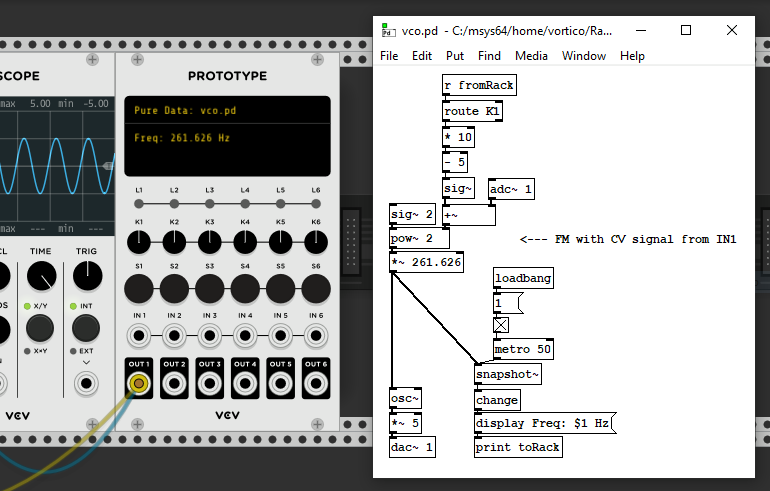The height and width of the screenshot is (491, 770).
Task: Click the OUT 6 output port
Action: coord(315,382)
